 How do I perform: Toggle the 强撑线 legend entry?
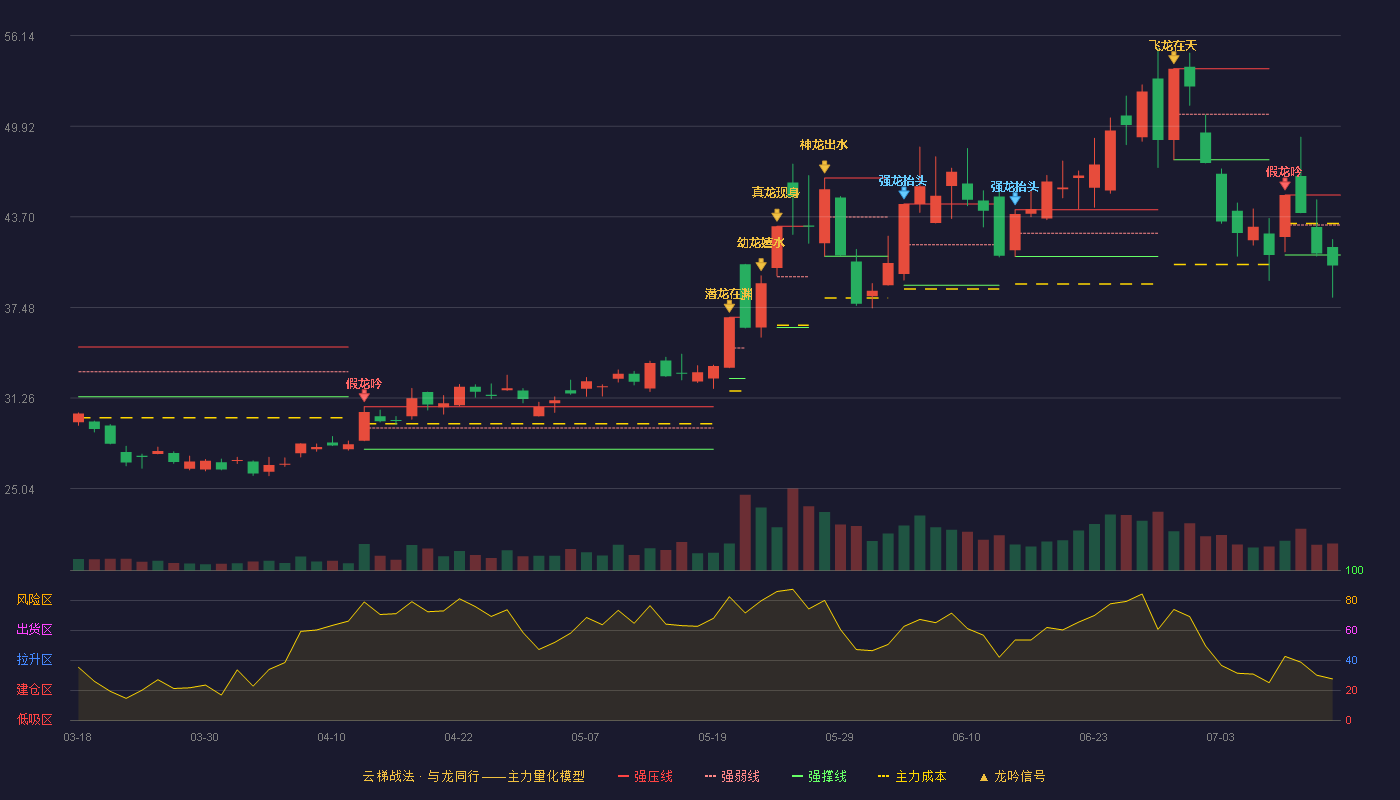819,776
